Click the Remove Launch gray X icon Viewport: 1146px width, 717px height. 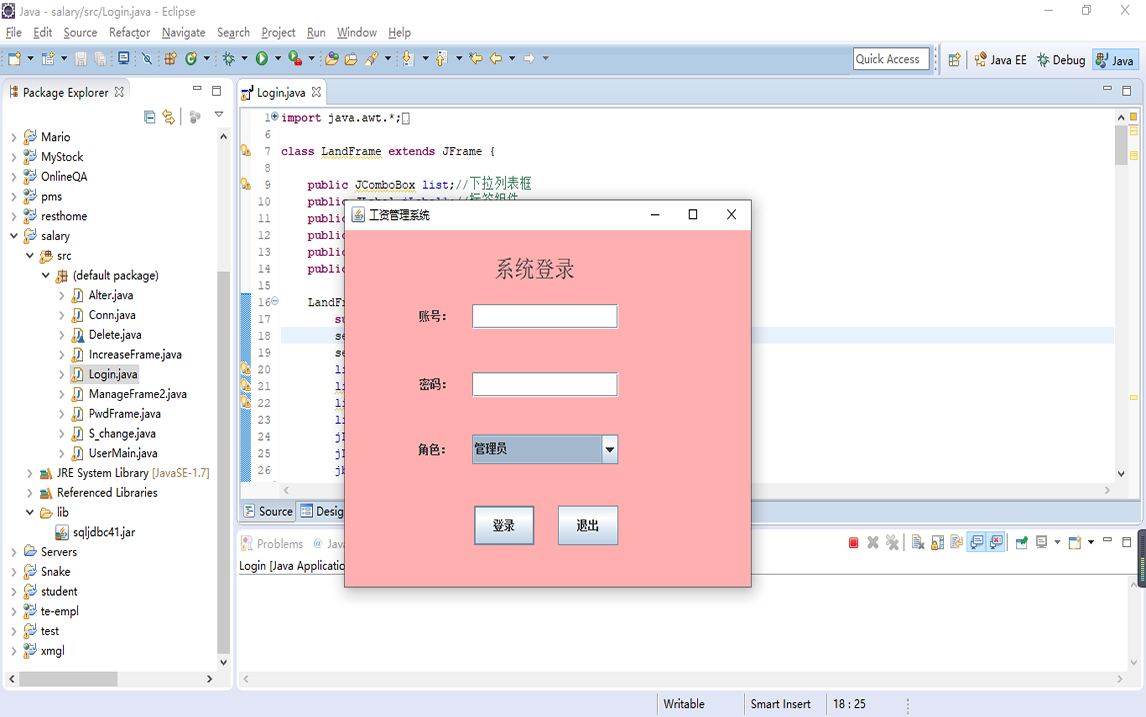[873, 542]
